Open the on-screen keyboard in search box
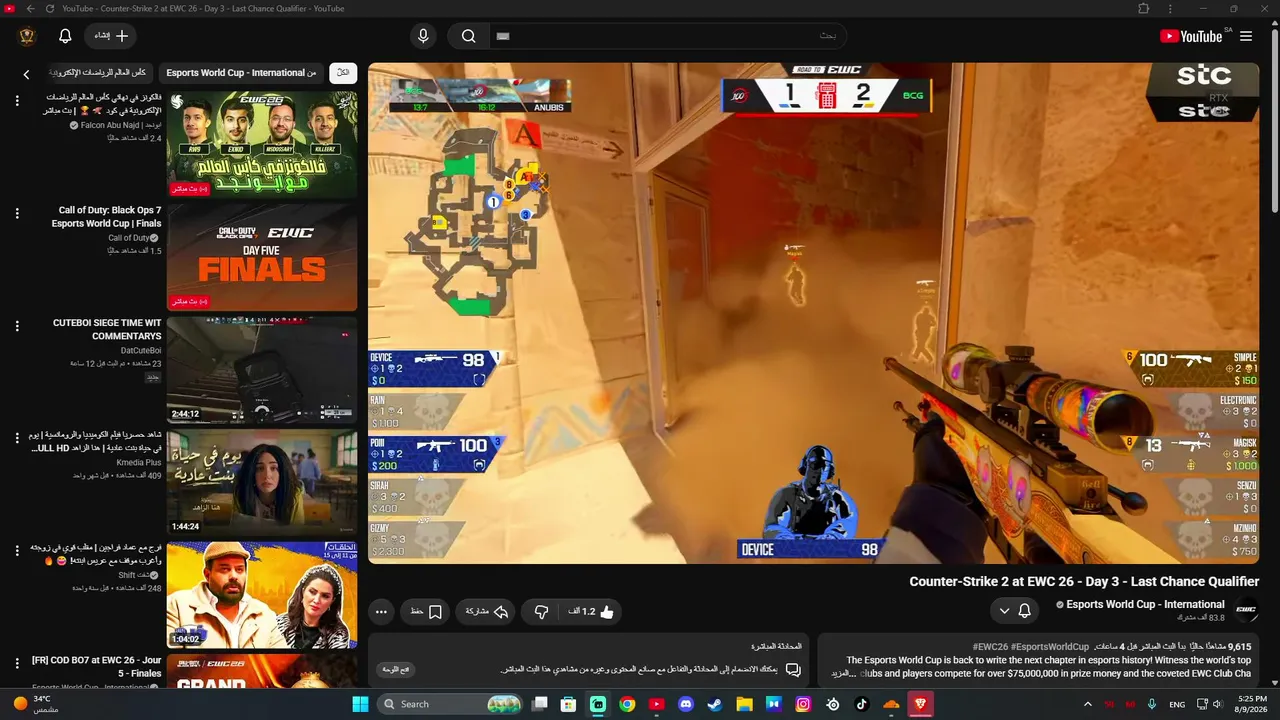The width and height of the screenshot is (1280, 720). pos(503,36)
